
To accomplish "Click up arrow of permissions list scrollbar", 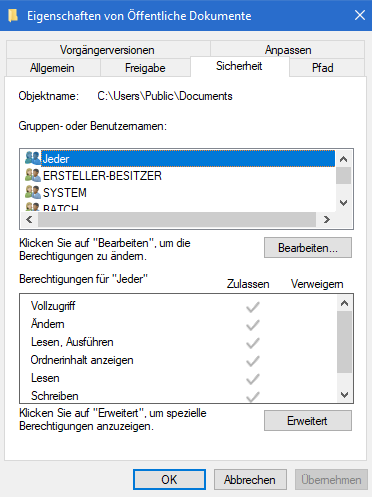I will [344, 303].
